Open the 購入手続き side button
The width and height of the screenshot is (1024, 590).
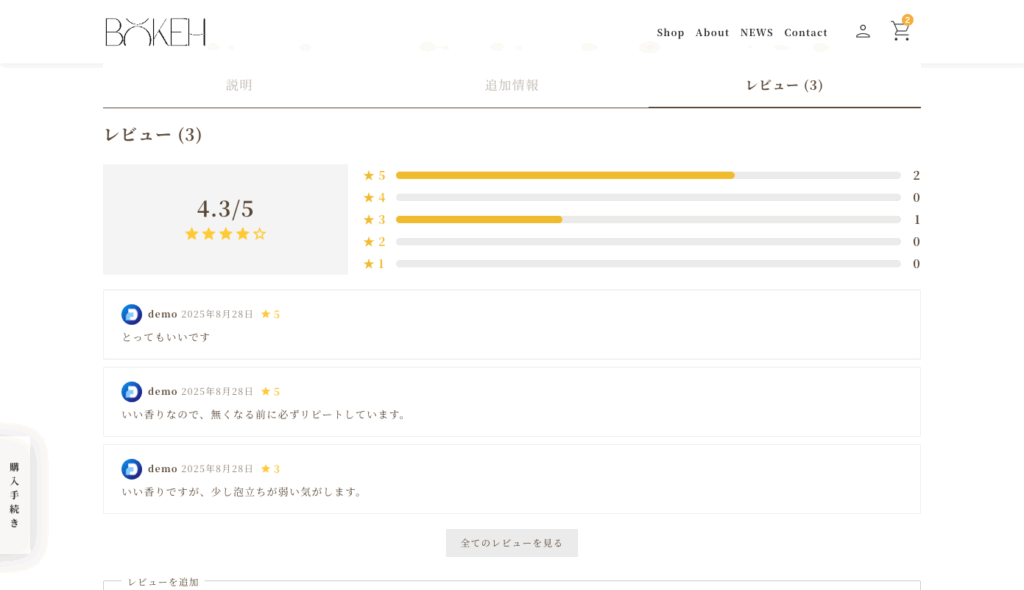pyautogui.click(x=15, y=494)
